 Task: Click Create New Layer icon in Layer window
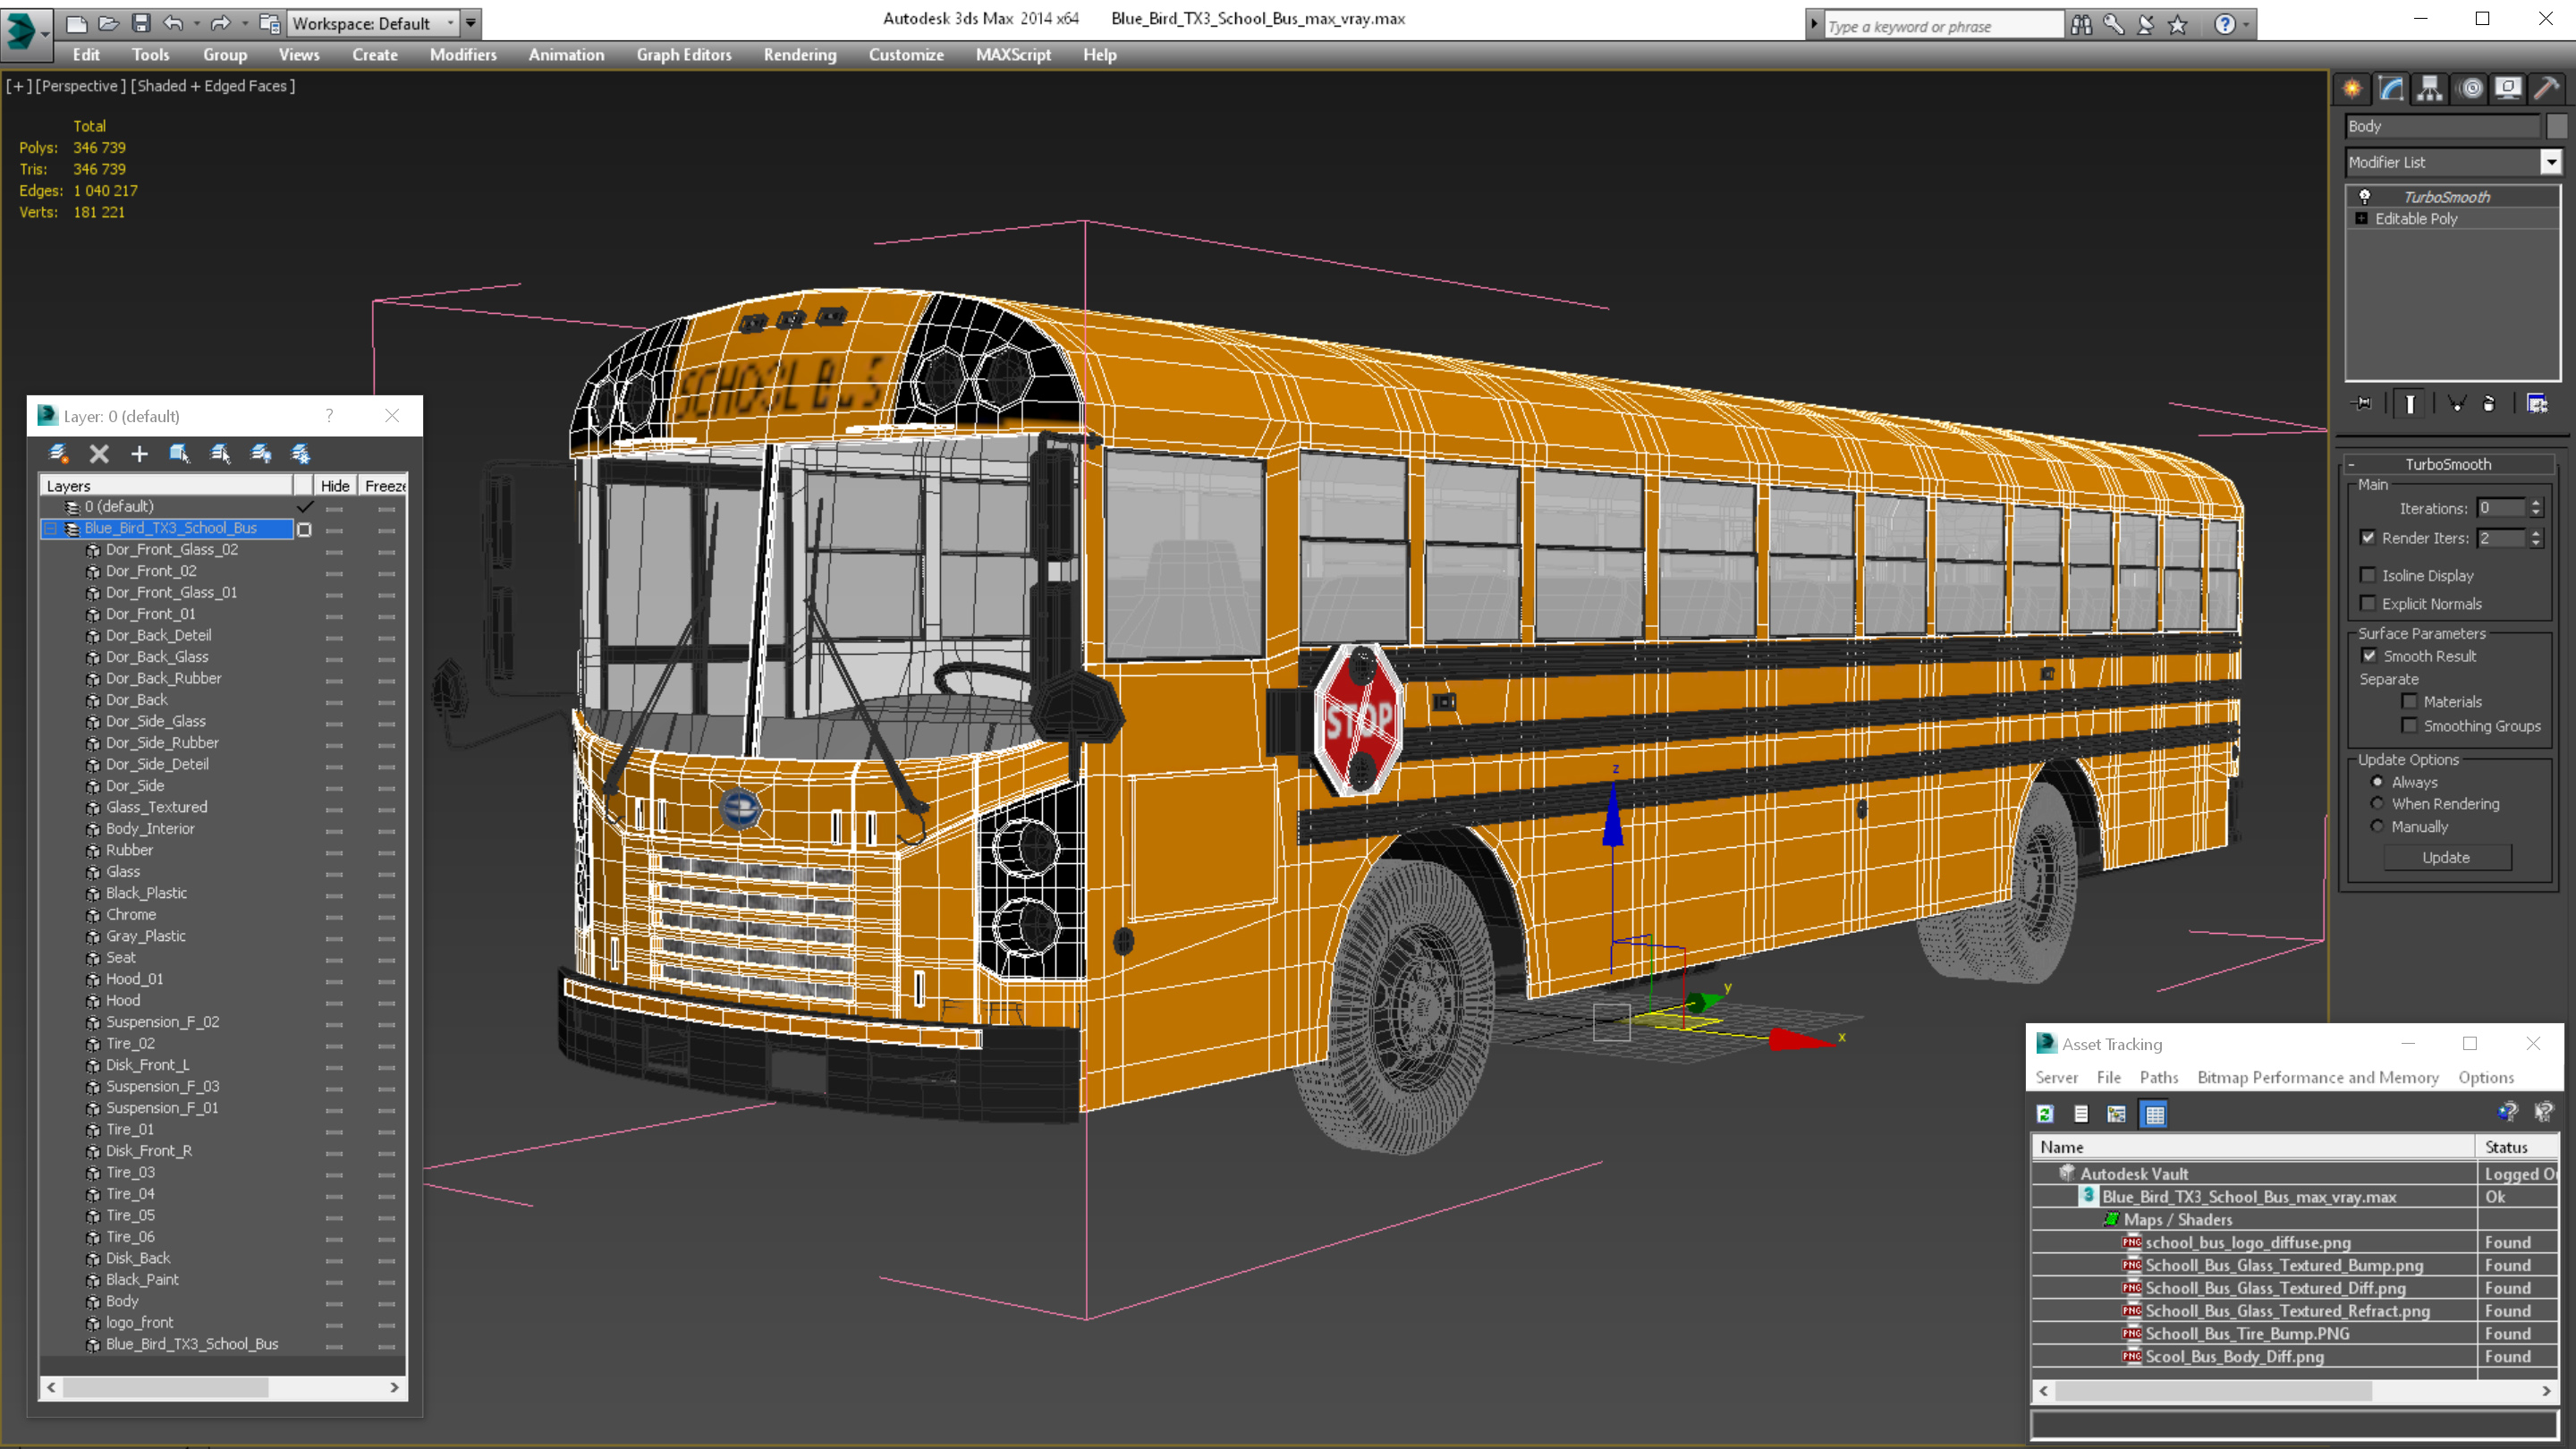(58, 454)
